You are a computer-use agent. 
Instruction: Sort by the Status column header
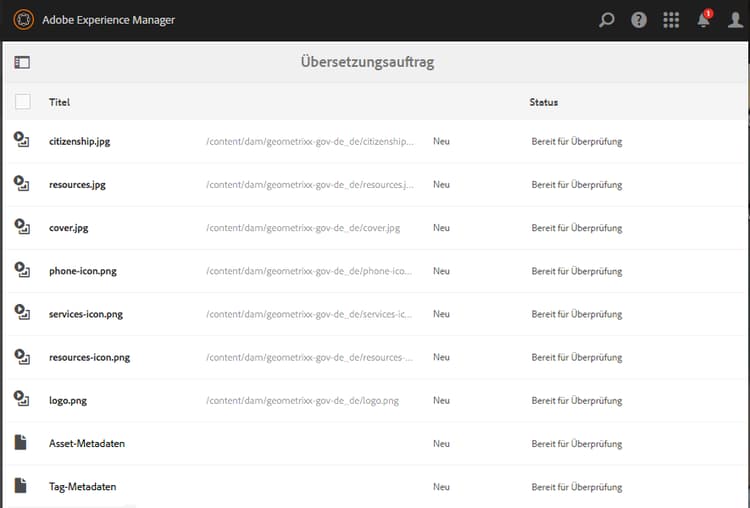coord(543,102)
